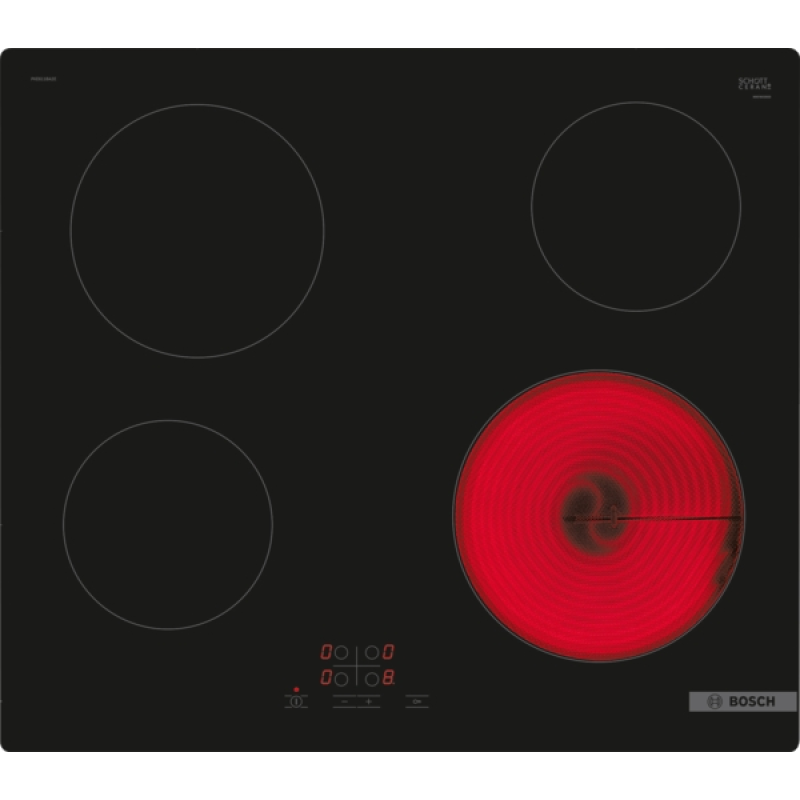Tap the front left heat level display
Image resolution: width=800 pixels, height=800 pixels.
pyautogui.click(x=326, y=678)
